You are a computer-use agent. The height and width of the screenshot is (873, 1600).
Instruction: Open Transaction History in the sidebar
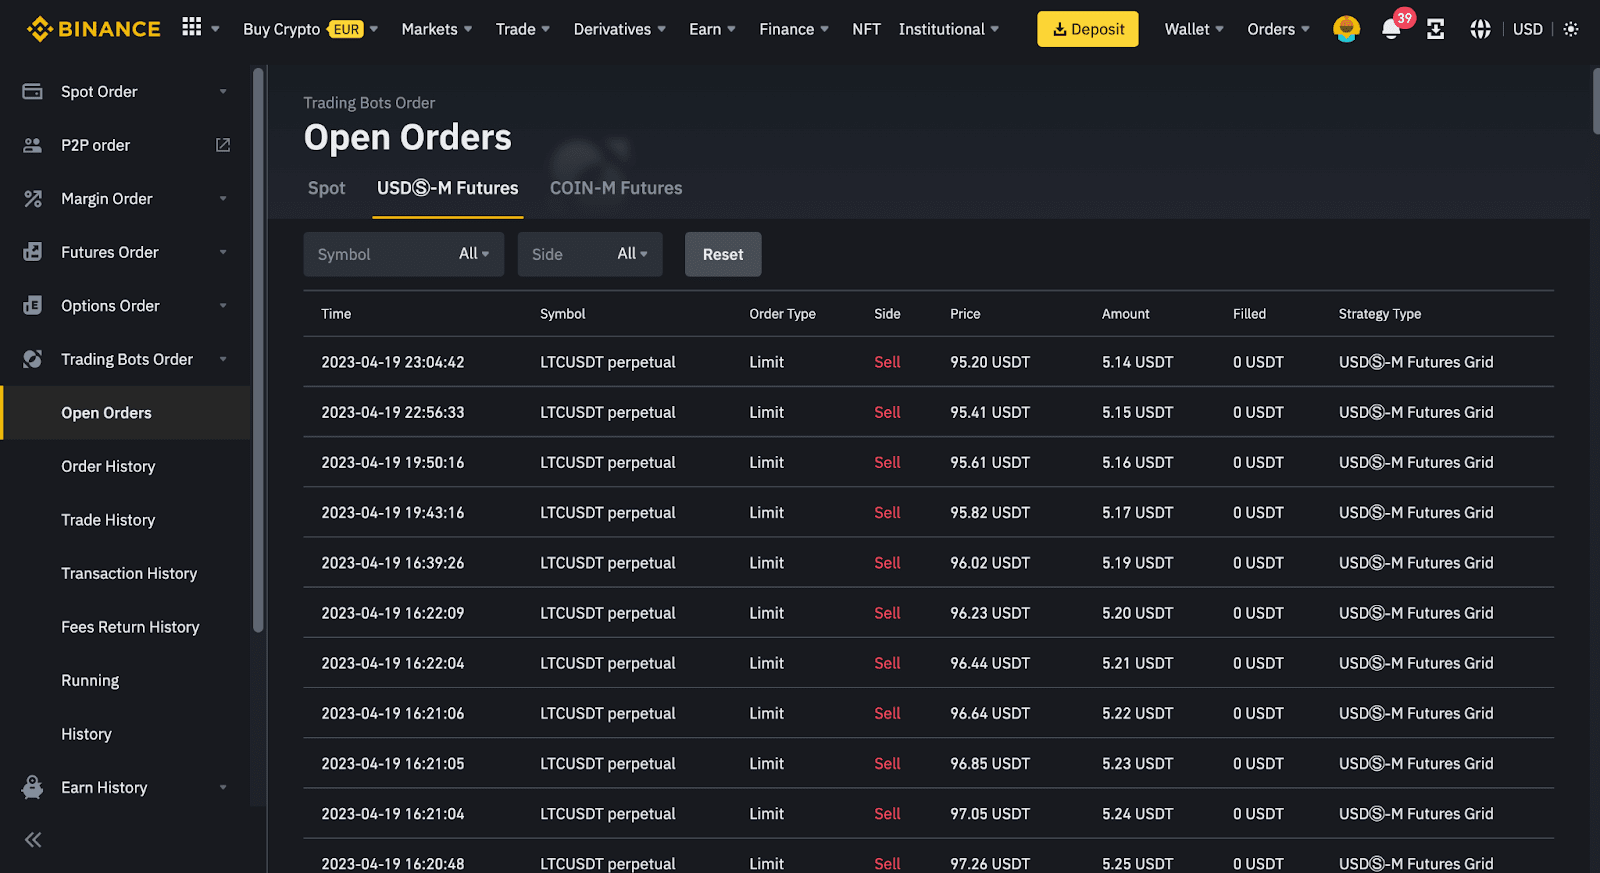pyautogui.click(x=129, y=573)
